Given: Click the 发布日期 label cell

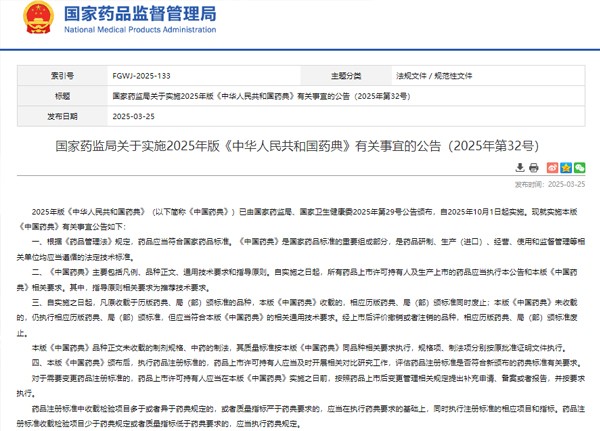Looking at the screenshot, I should coord(62,116).
